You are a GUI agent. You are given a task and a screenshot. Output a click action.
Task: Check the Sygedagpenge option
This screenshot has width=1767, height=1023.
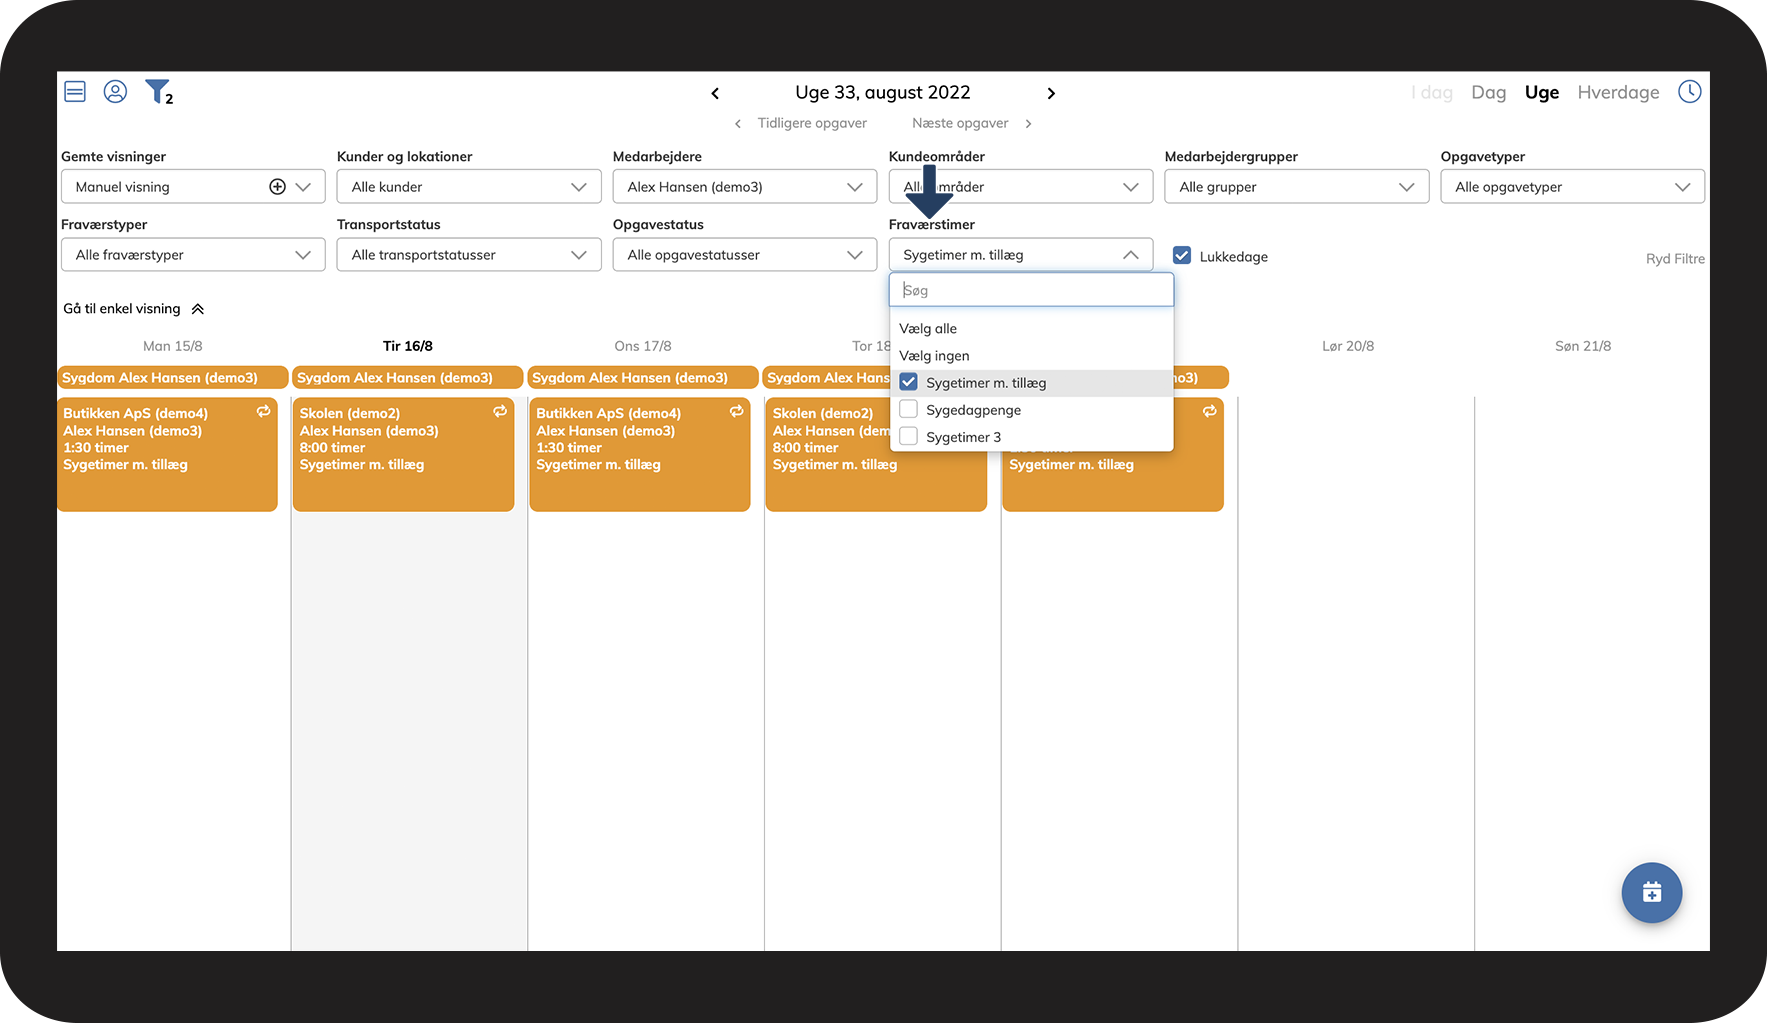coord(908,409)
